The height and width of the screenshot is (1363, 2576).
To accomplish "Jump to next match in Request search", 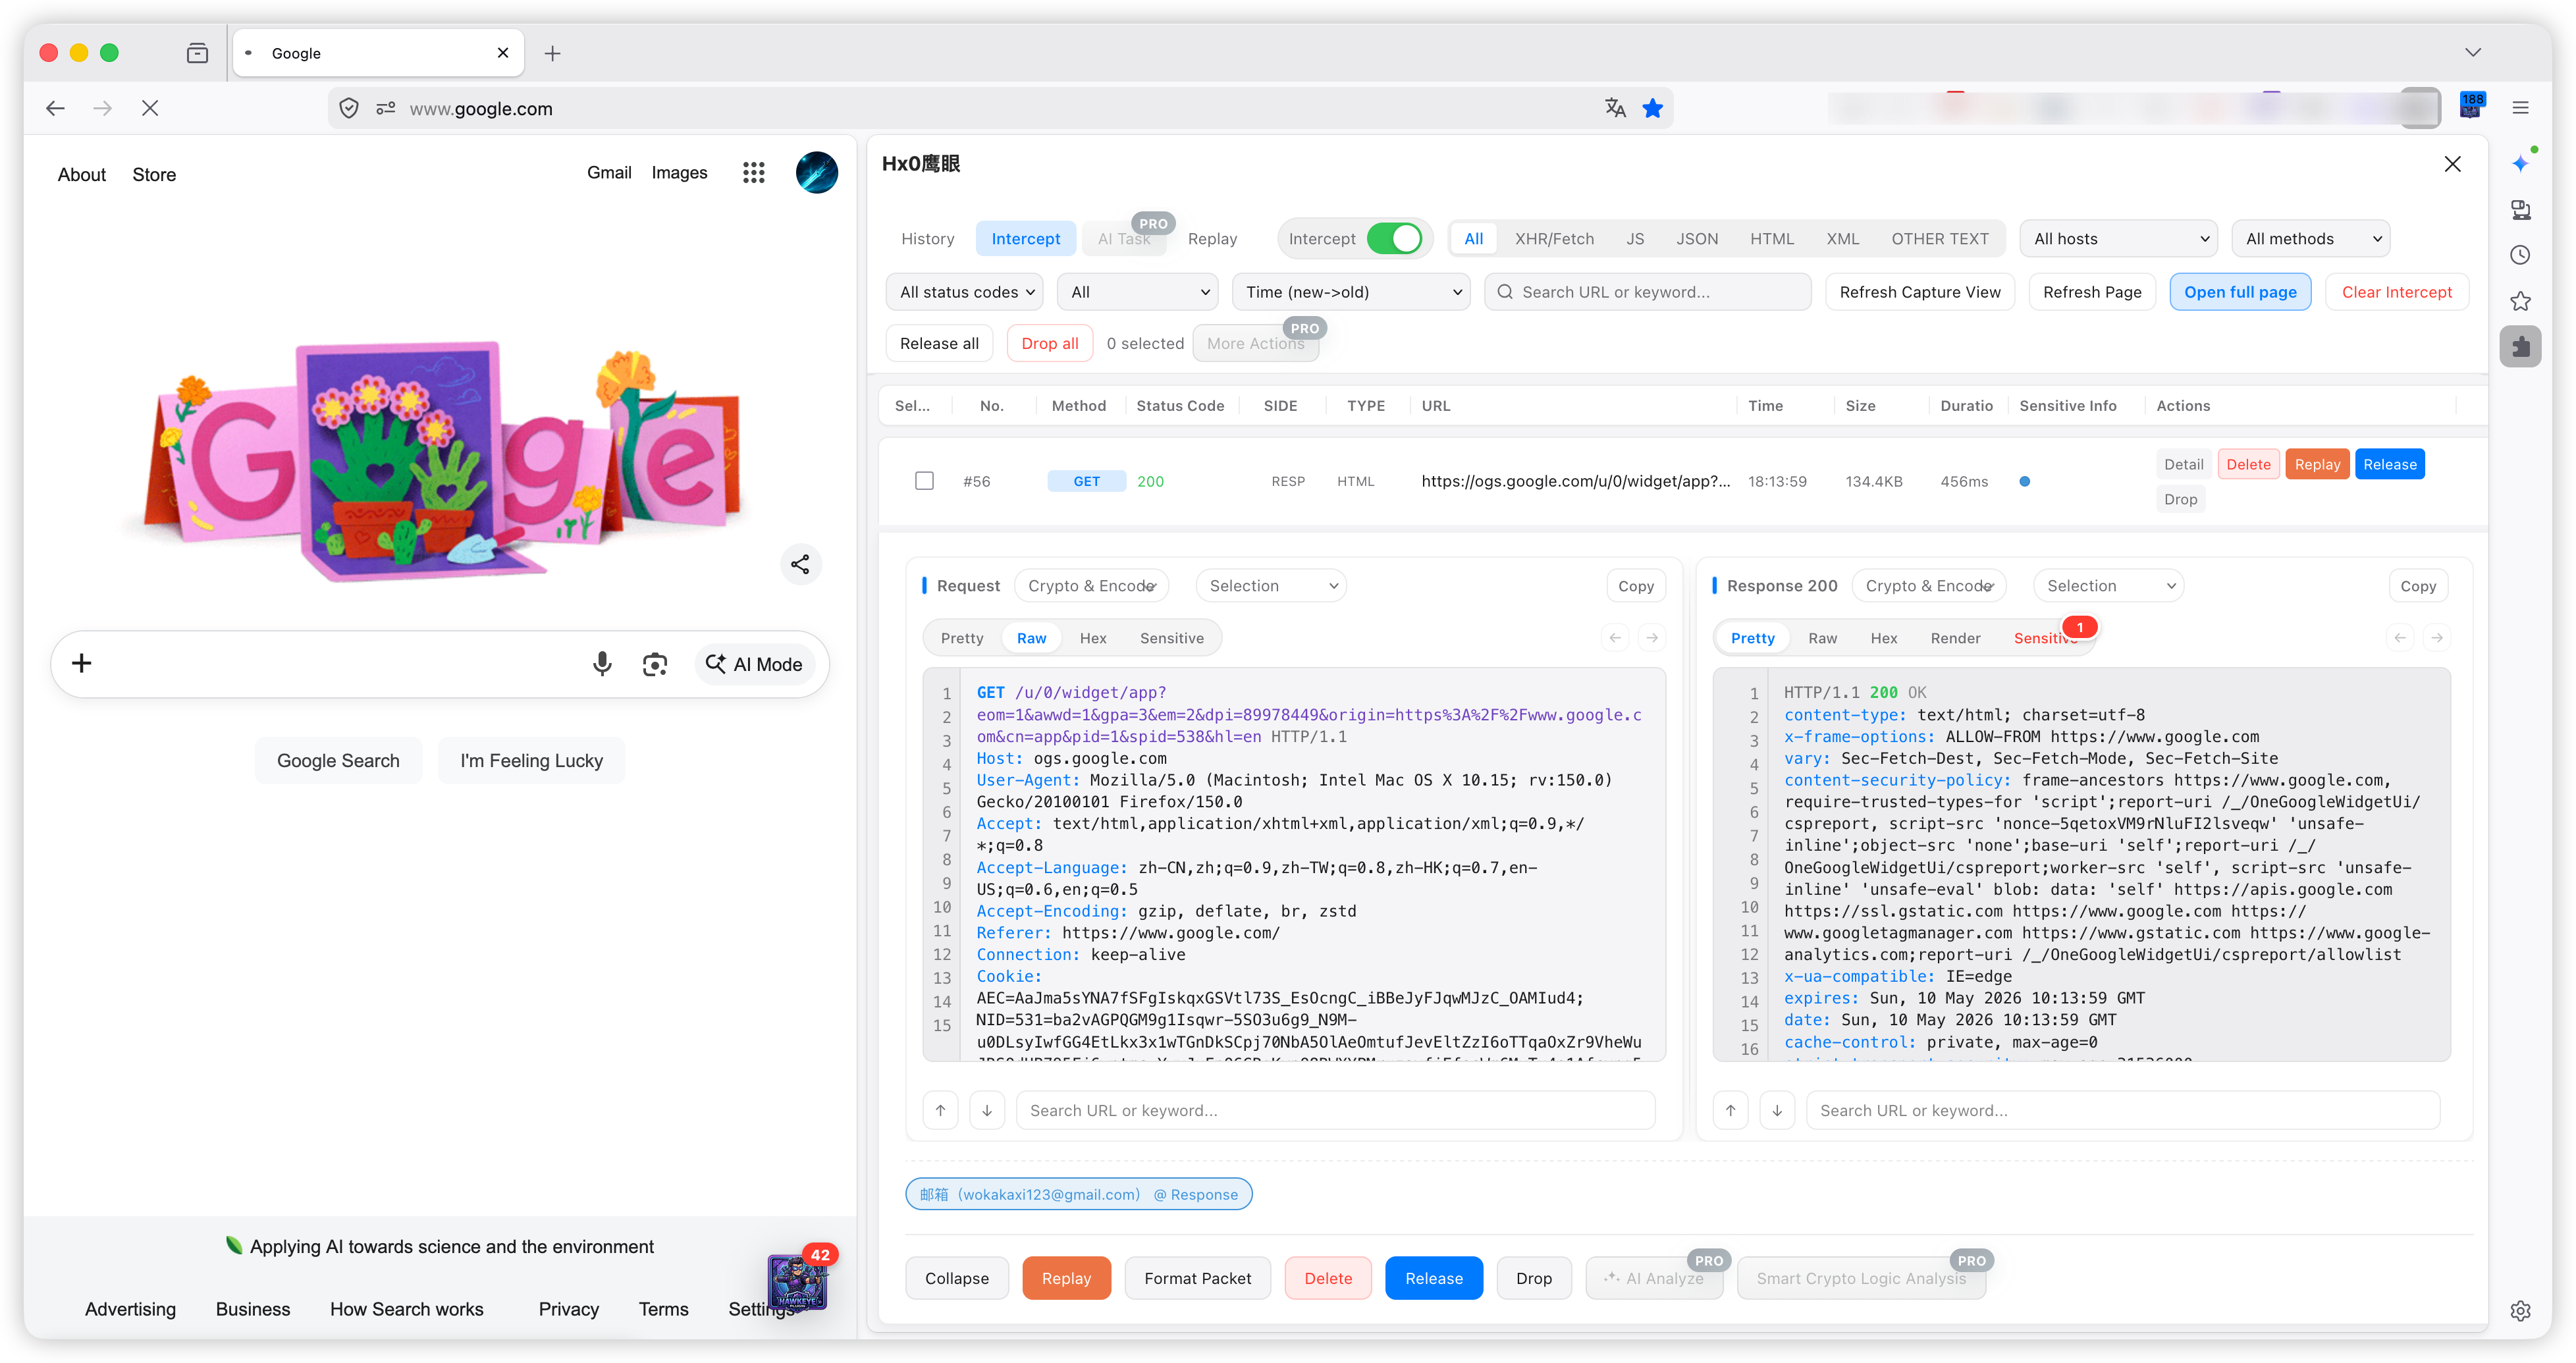I will tap(986, 1110).
